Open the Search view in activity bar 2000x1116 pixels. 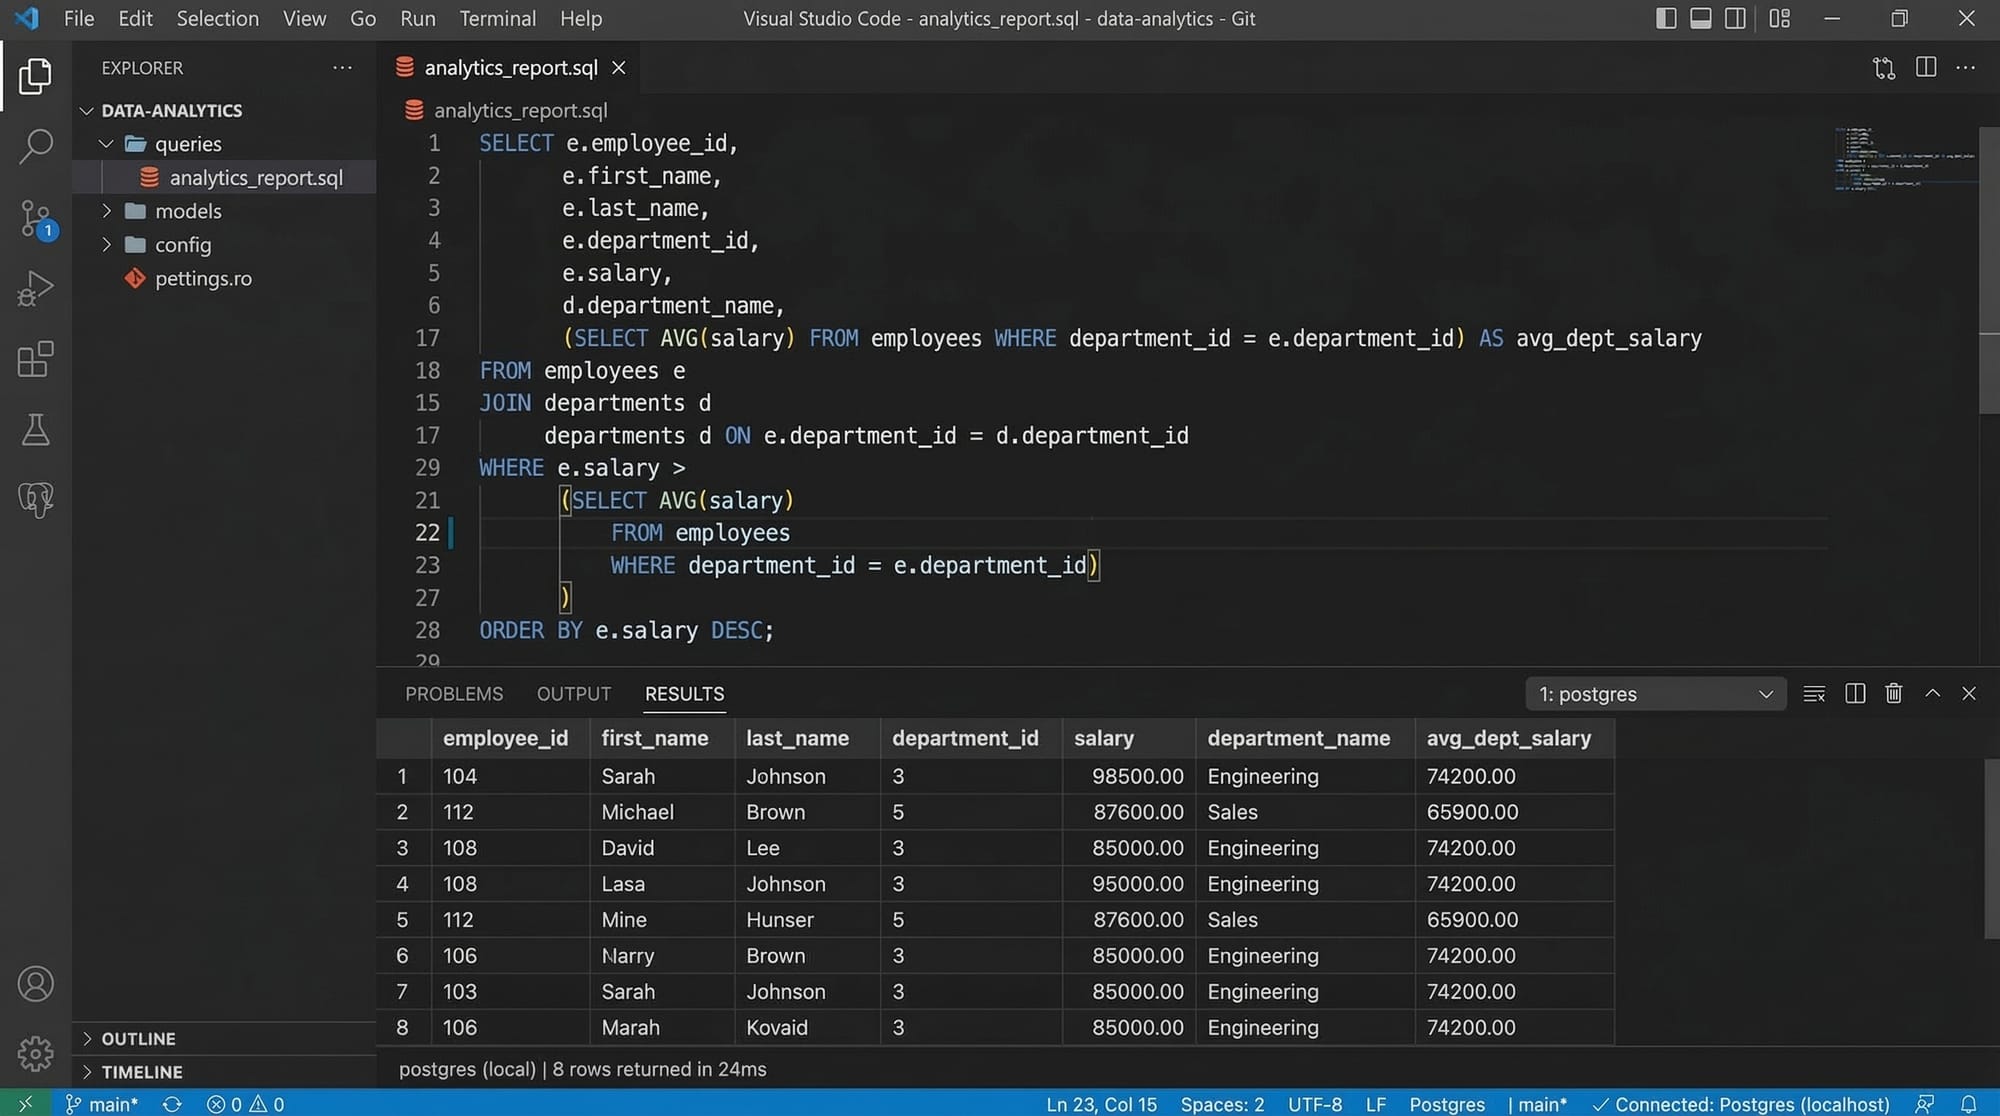point(35,146)
